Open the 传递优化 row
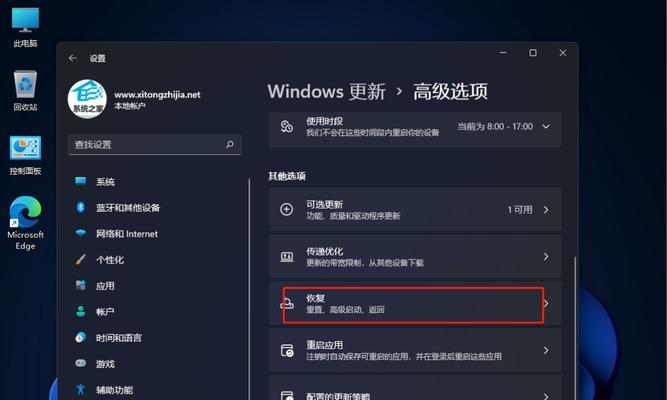The height and width of the screenshot is (400, 667). pos(415,257)
